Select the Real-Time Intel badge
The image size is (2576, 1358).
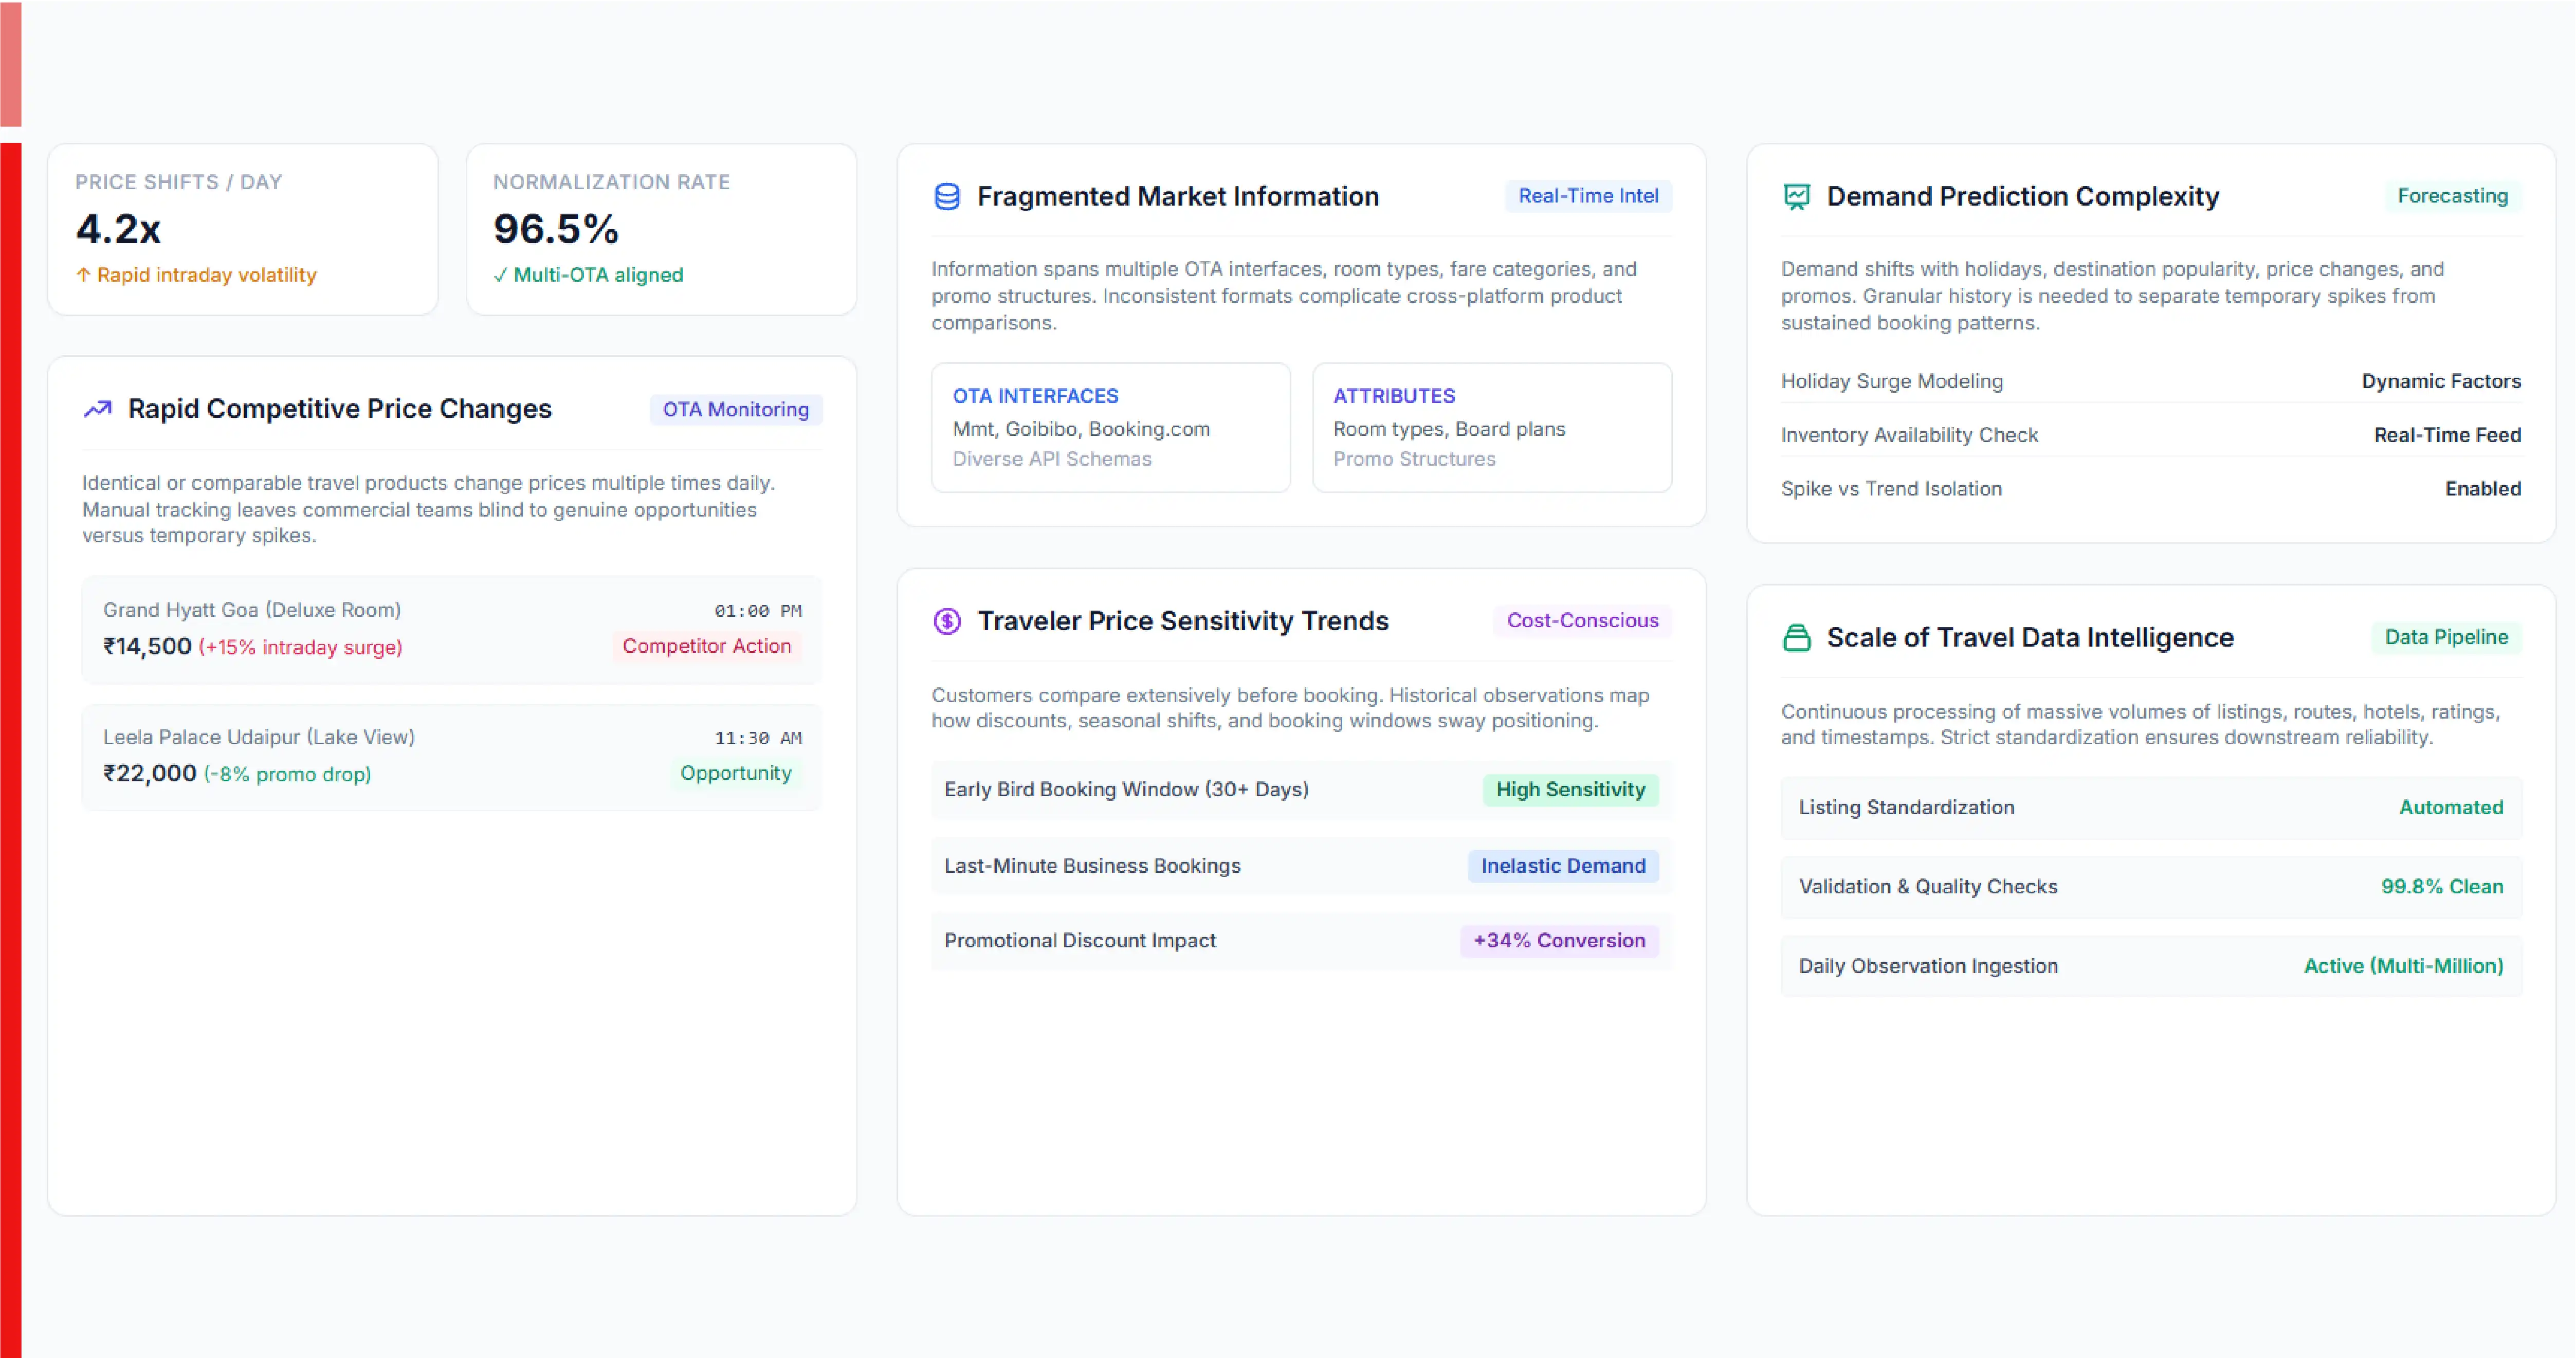coord(1587,196)
